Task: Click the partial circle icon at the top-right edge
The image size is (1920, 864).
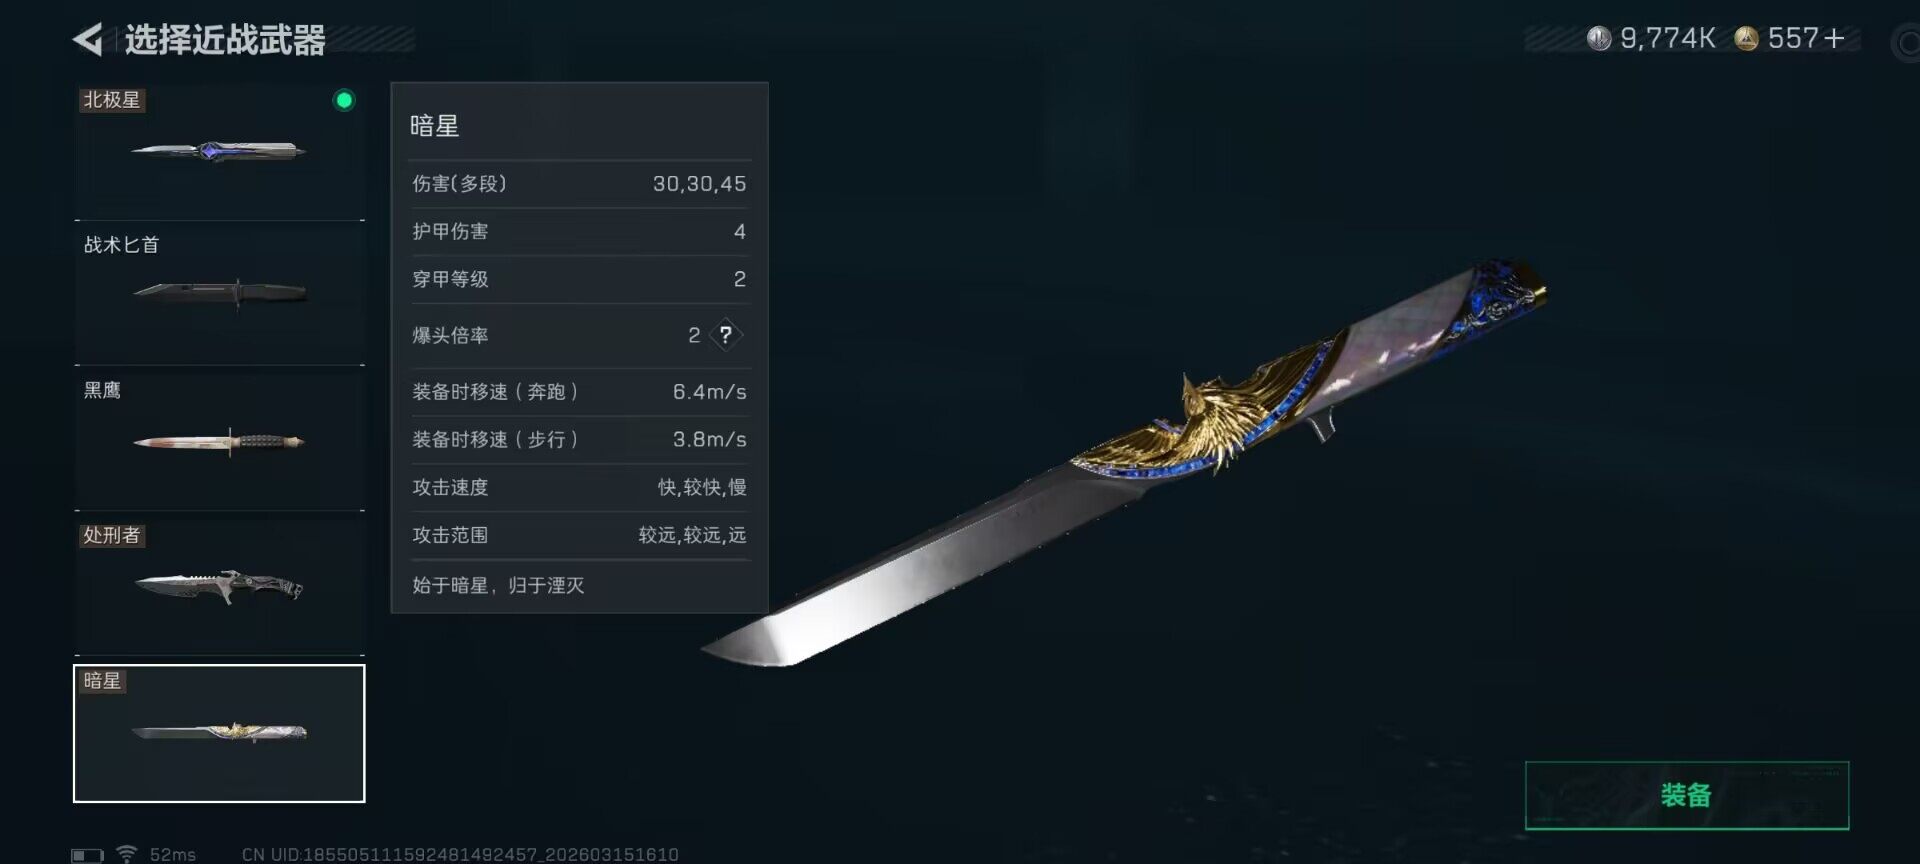Action: click(1905, 43)
